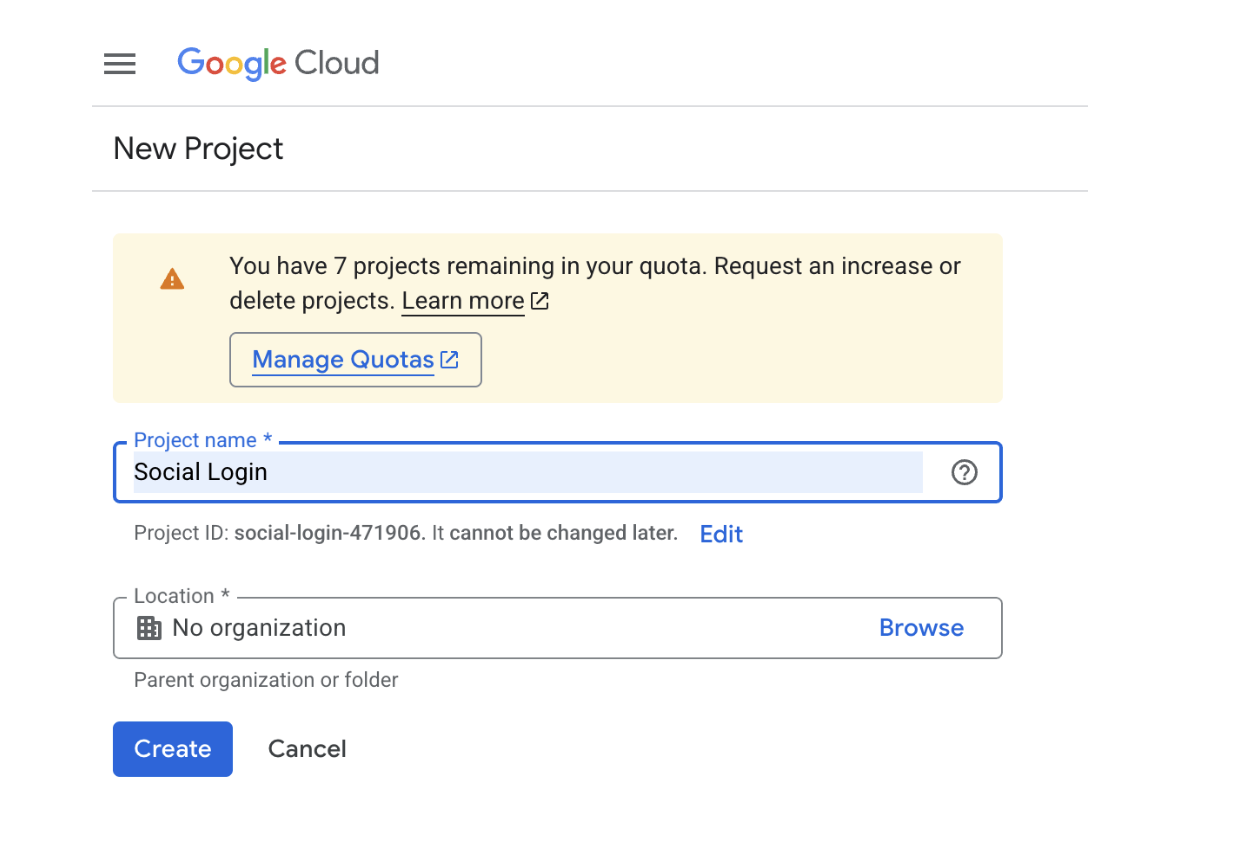
Task: Cancel the new project creation
Action: [x=307, y=749]
